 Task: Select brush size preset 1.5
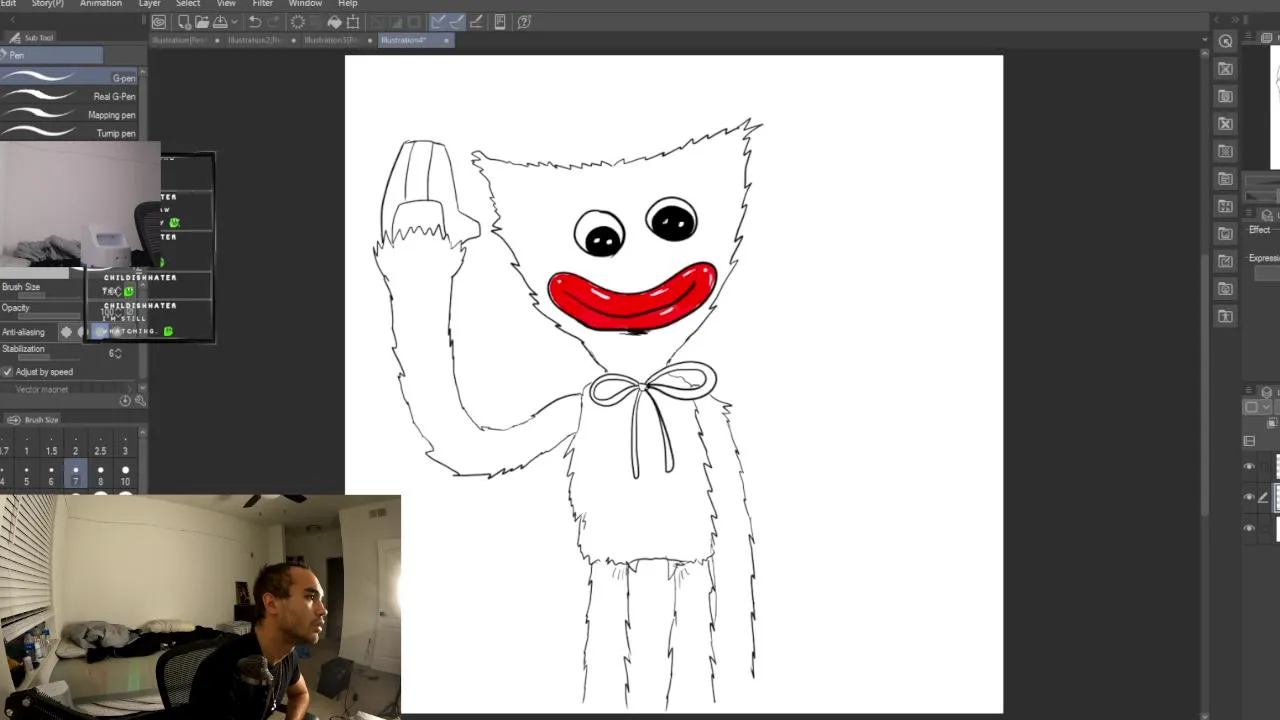[x=51, y=444]
